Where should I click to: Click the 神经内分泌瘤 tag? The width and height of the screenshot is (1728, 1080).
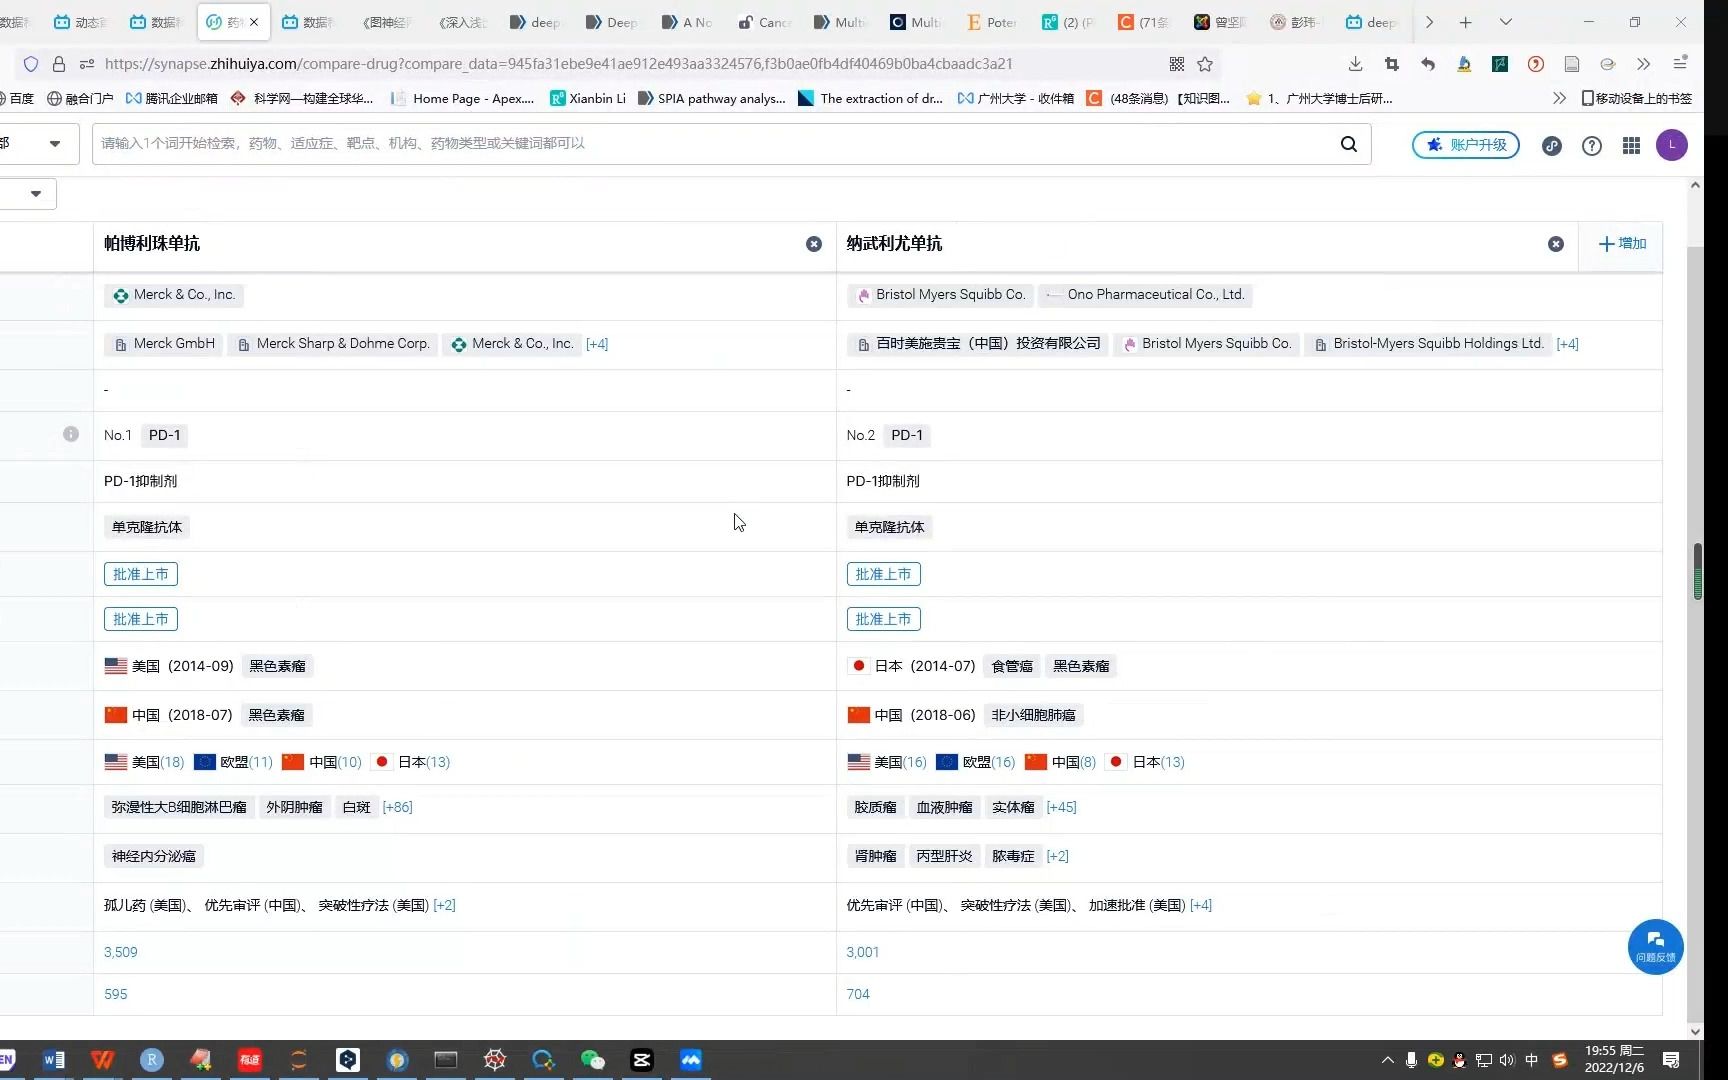[x=154, y=856]
